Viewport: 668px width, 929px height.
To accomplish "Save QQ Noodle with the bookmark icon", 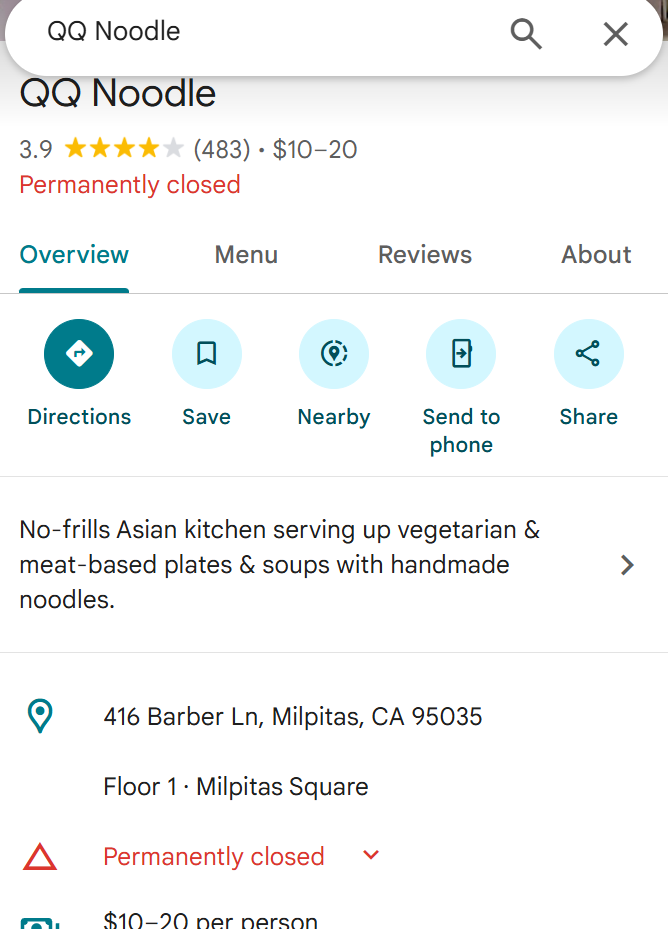I will [206, 354].
